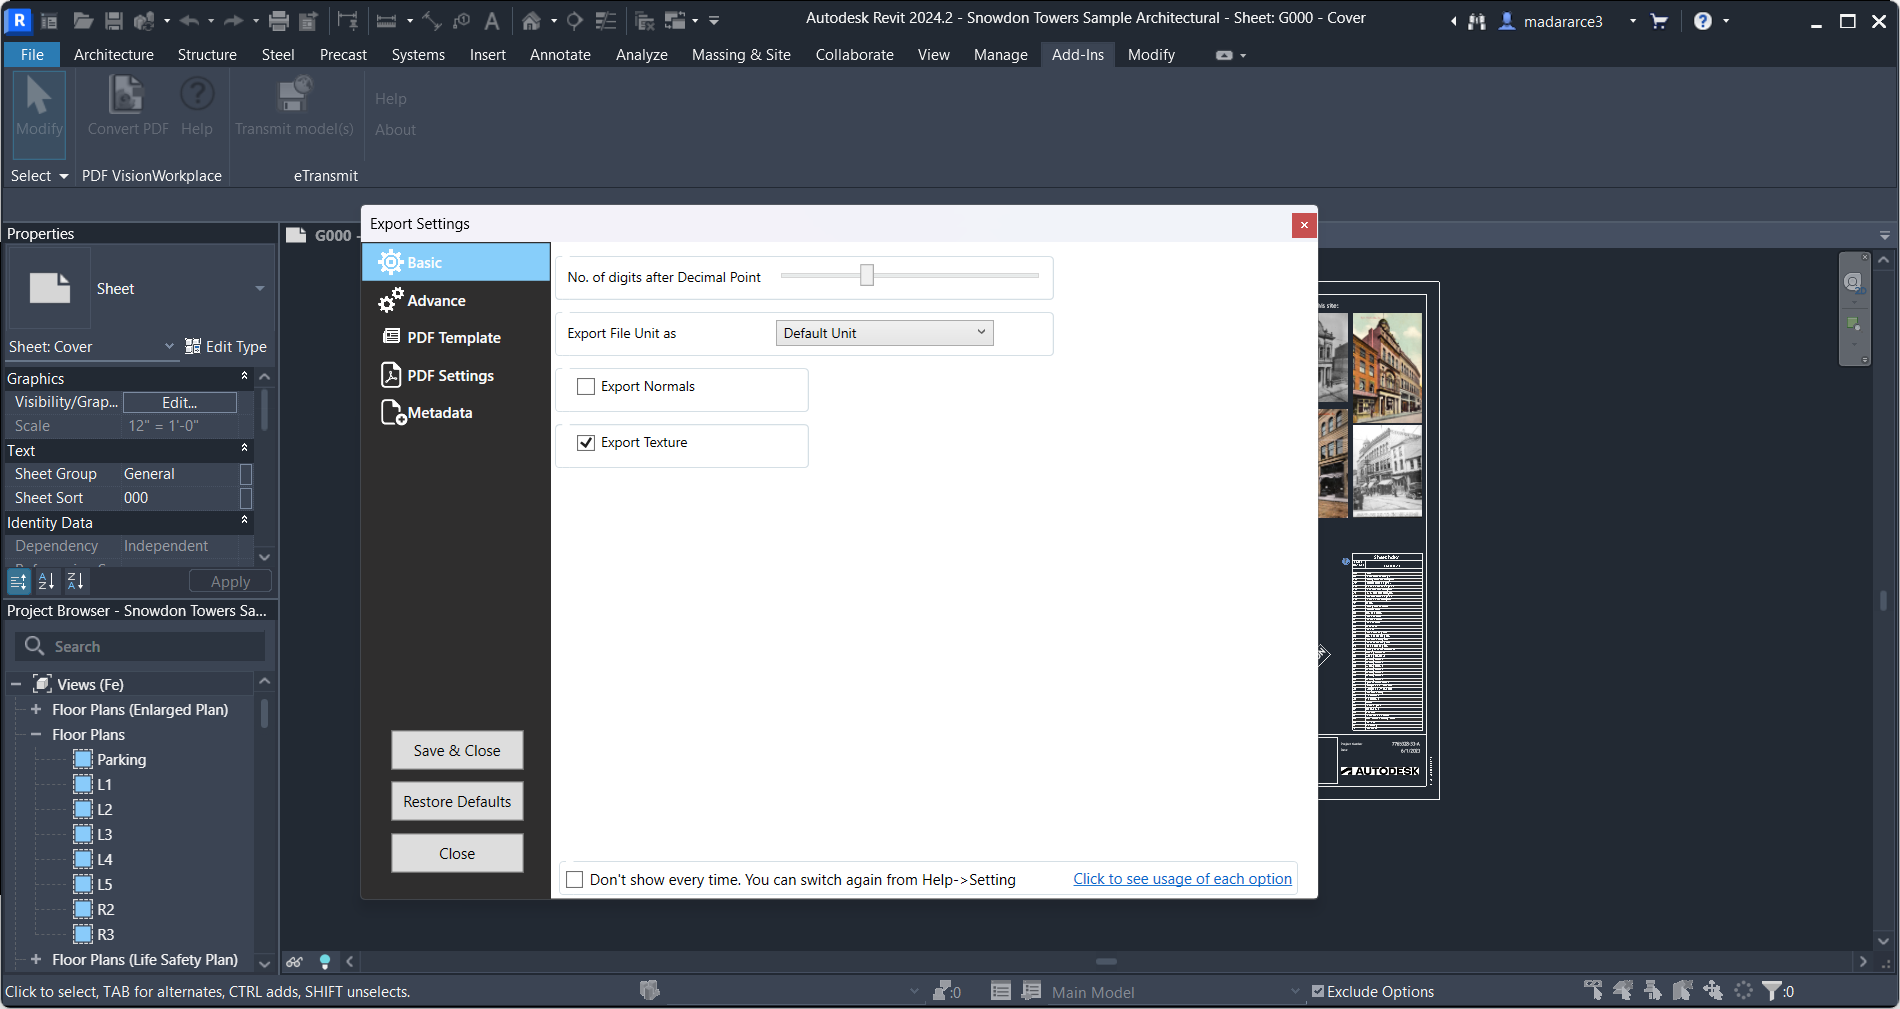Viewport: 1900px width, 1009px height.
Task: Click the Restore Defaults button
Action: [x=457, y=802]
